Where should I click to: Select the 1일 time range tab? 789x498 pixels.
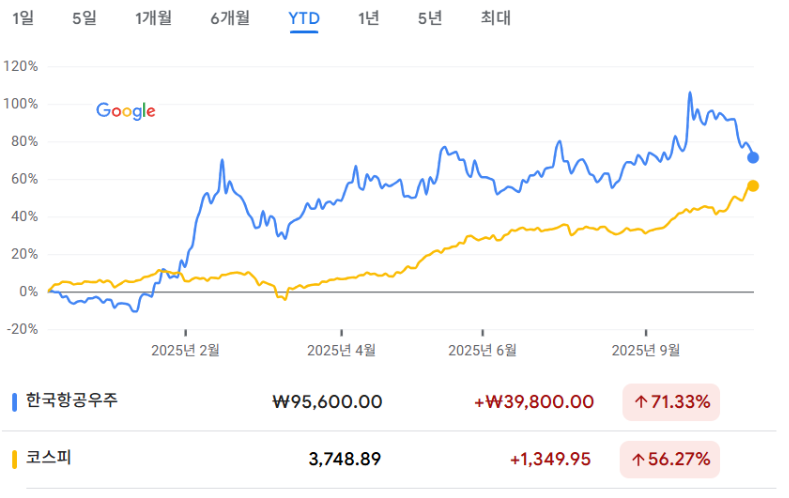click(22, 18)
